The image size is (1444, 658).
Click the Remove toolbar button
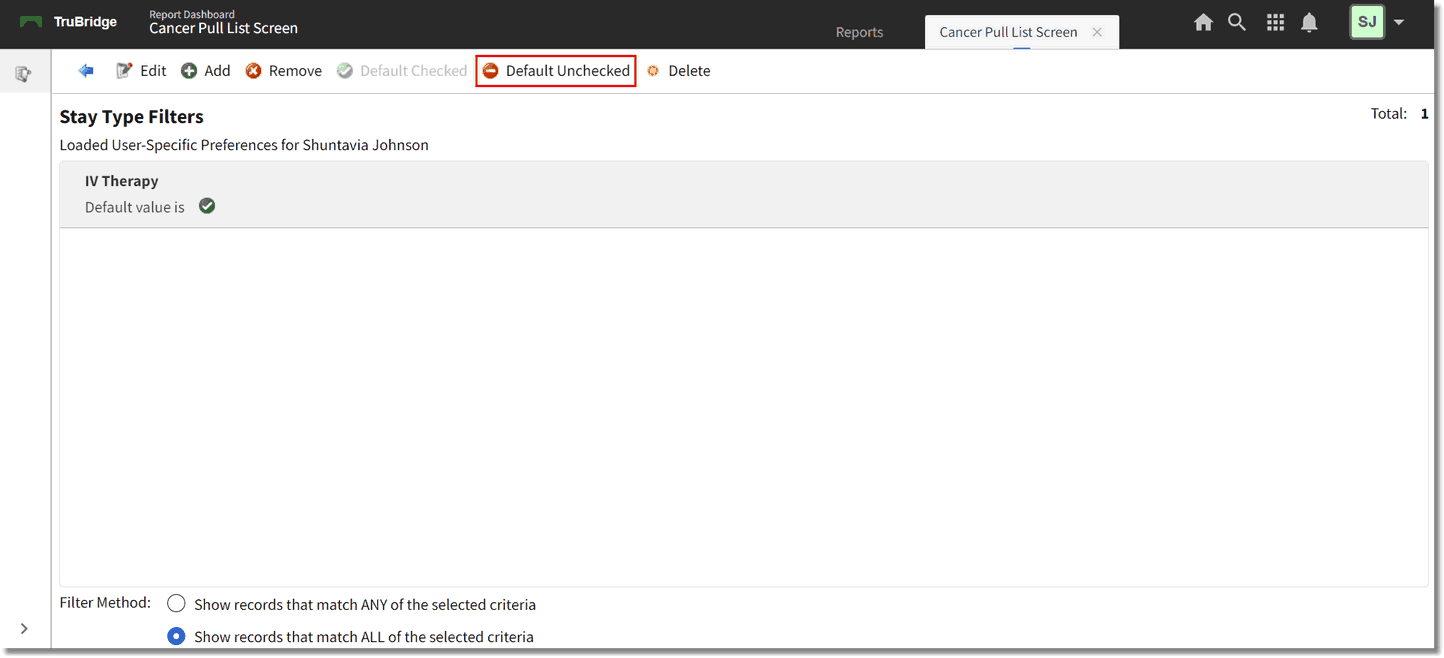[284, 71]
